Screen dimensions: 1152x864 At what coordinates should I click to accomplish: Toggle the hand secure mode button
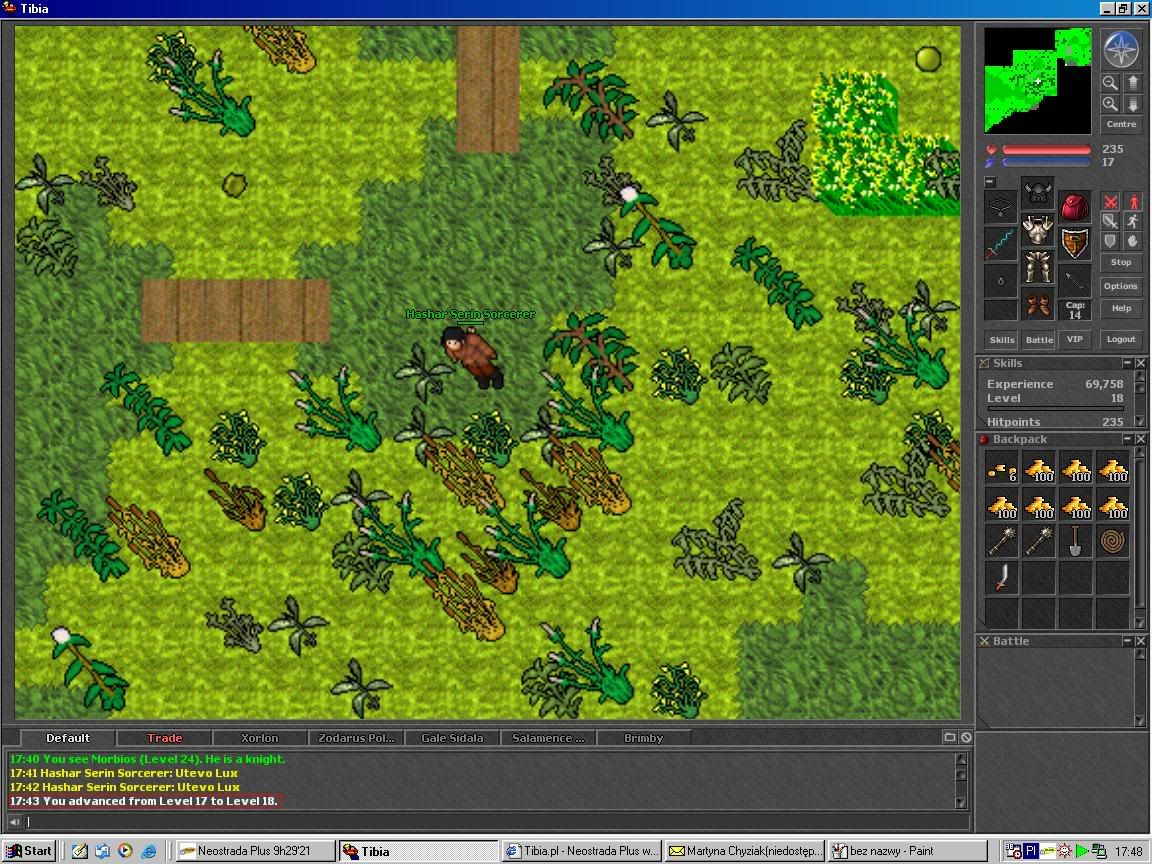click(1133, 241)
